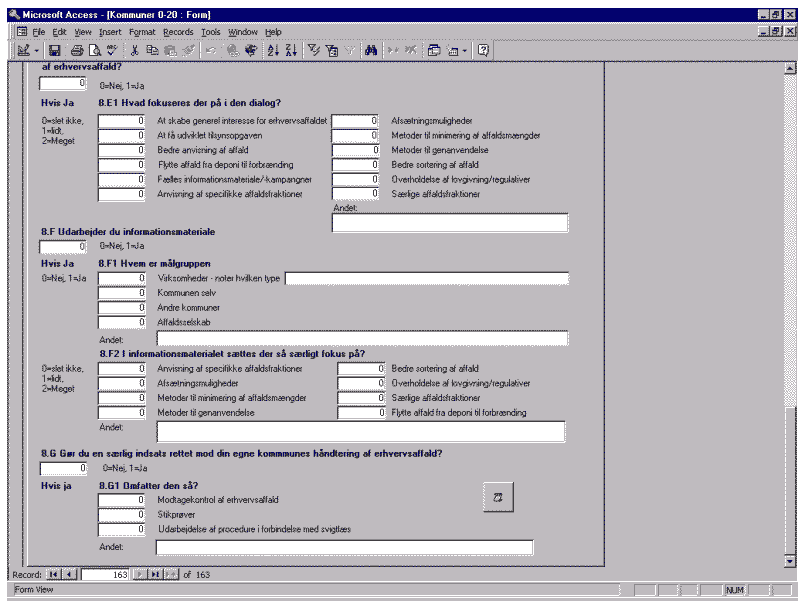Select the Format Painter brush icon
Image resolution: width=806 pixels, height=610 pixels.
(x=188, y=50)
